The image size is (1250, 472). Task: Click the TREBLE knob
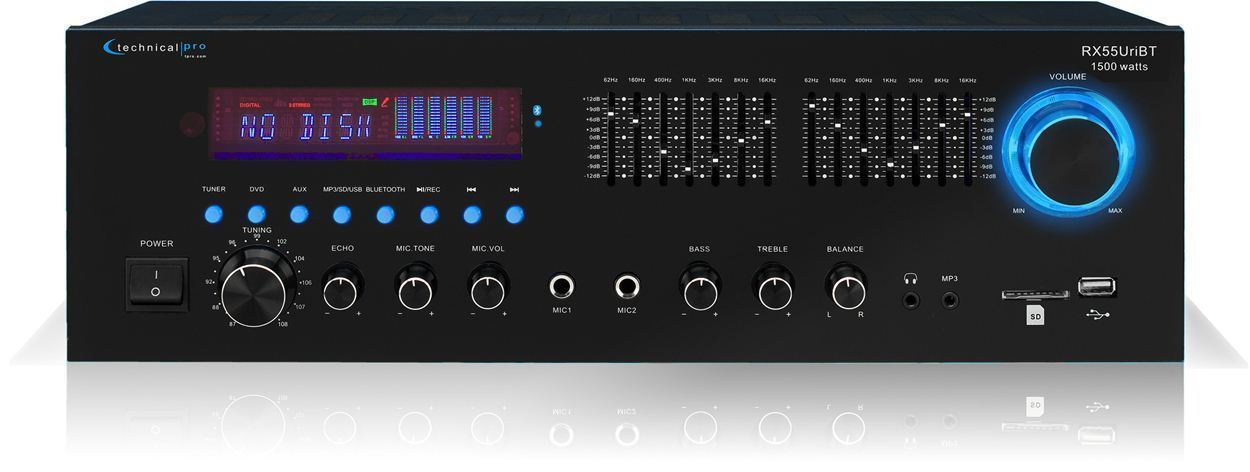coord(772,289)
